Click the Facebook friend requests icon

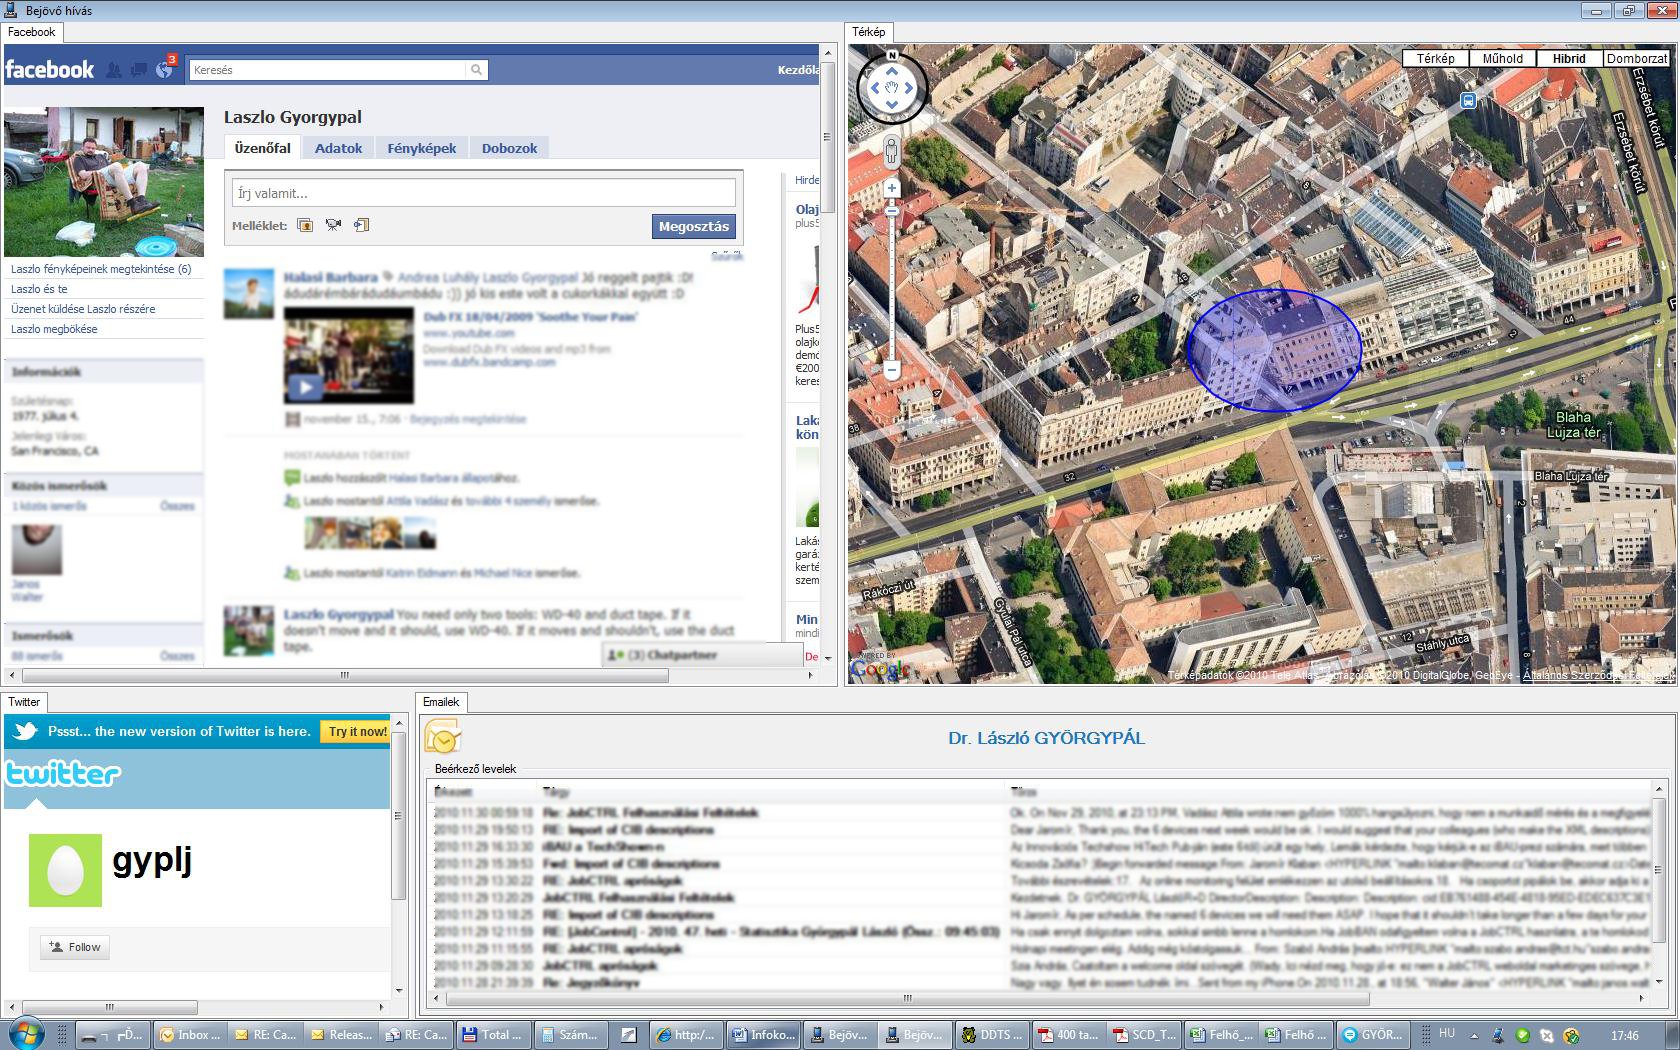(x=114, y=70)
